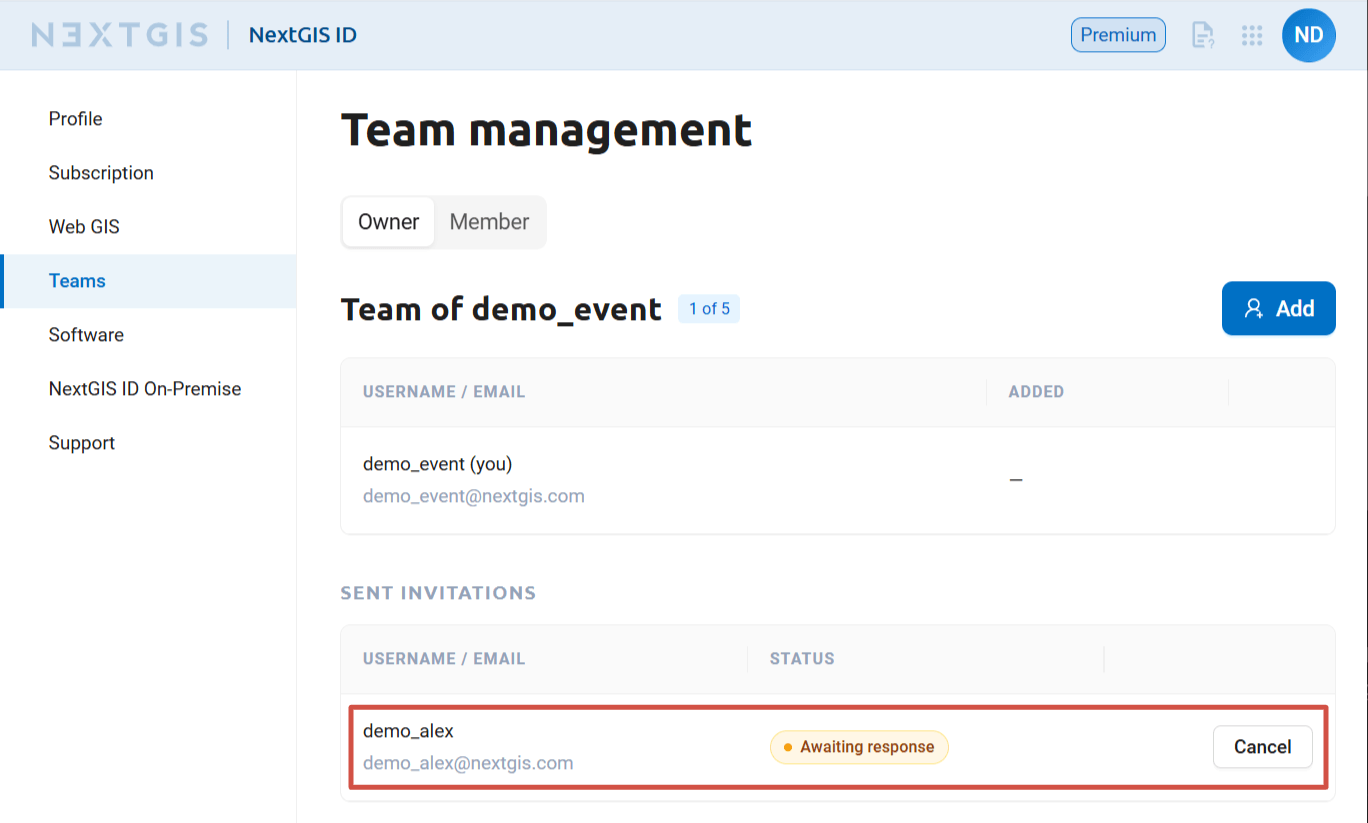Viewport: 1368px width, 823px height.
Task: Click the ADDED column header
Action: 1036,392
